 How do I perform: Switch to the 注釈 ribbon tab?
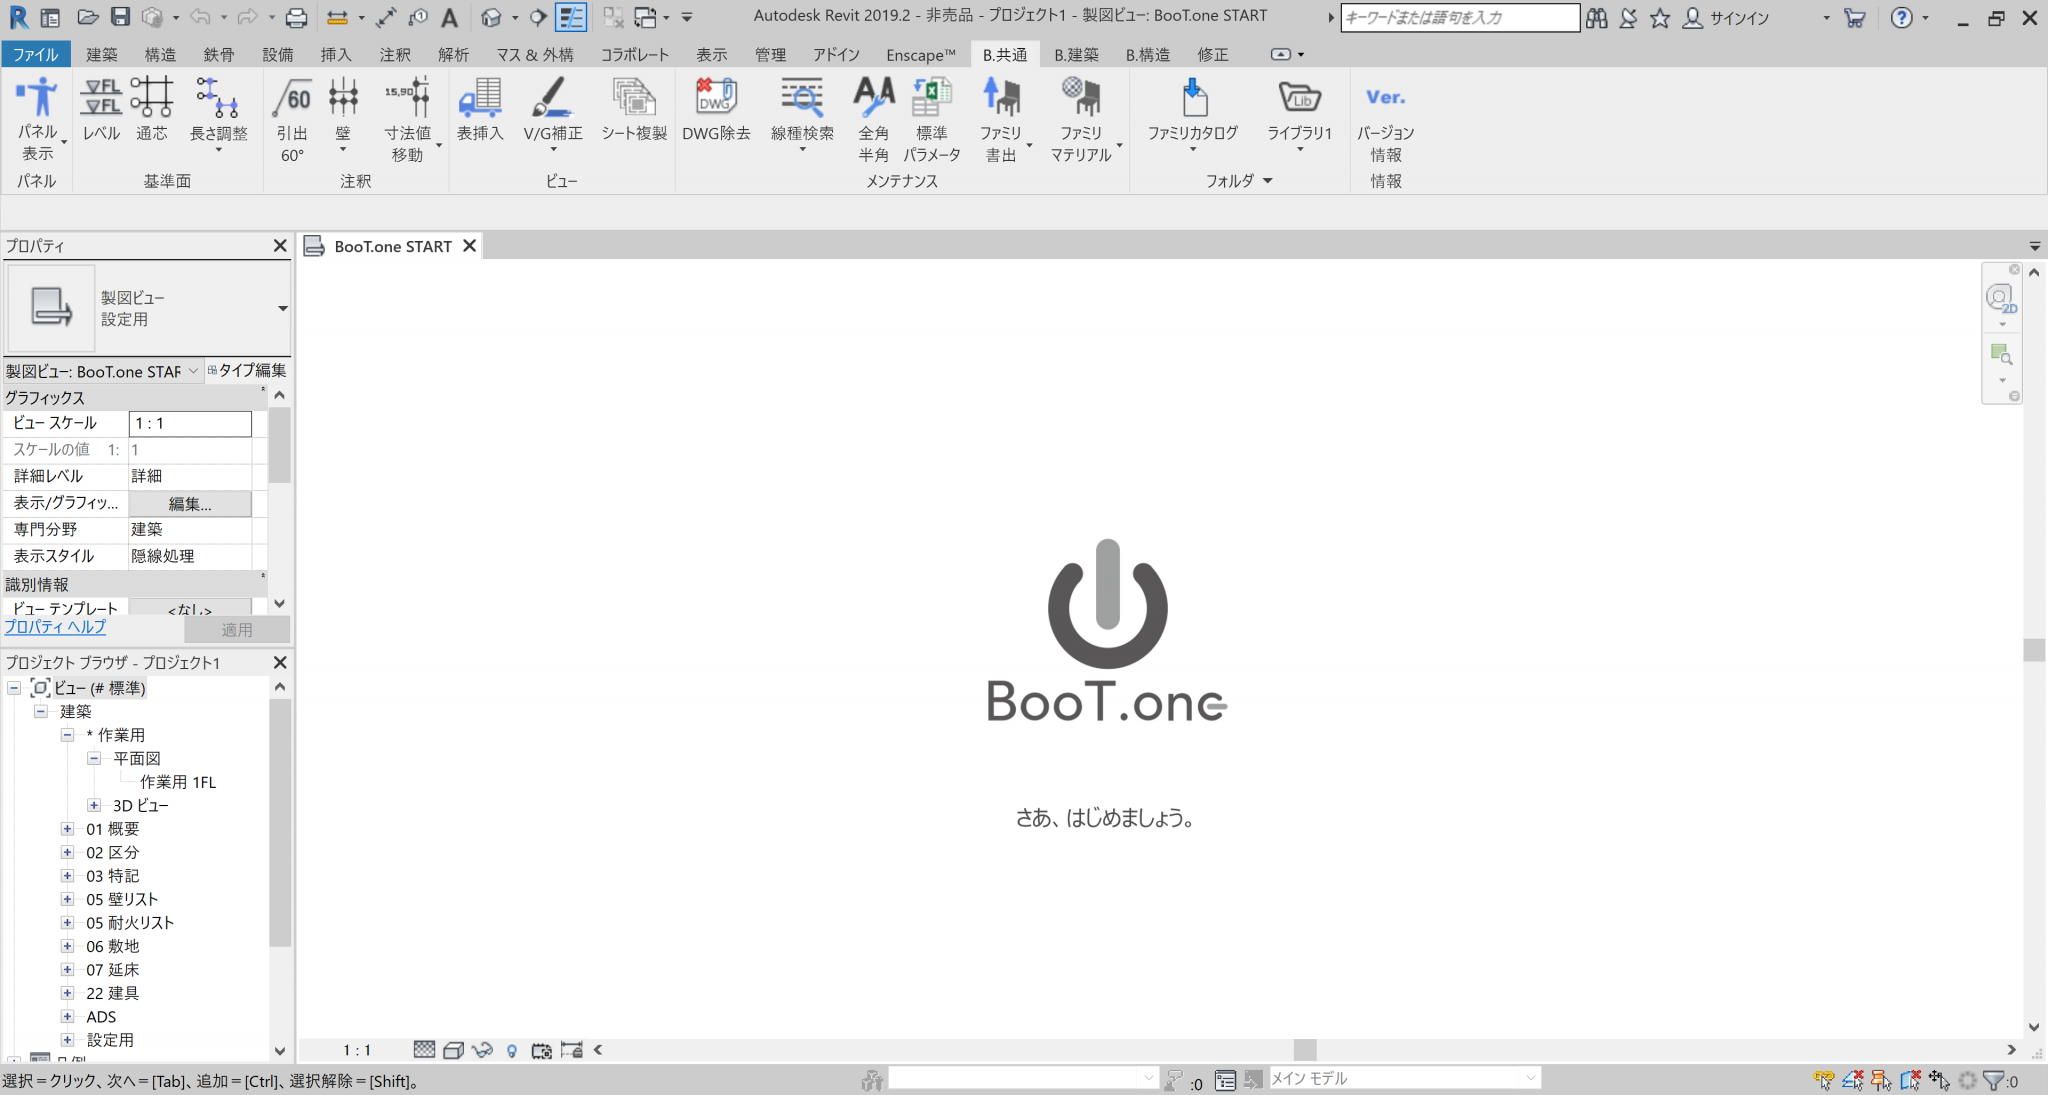click(395, 54)
